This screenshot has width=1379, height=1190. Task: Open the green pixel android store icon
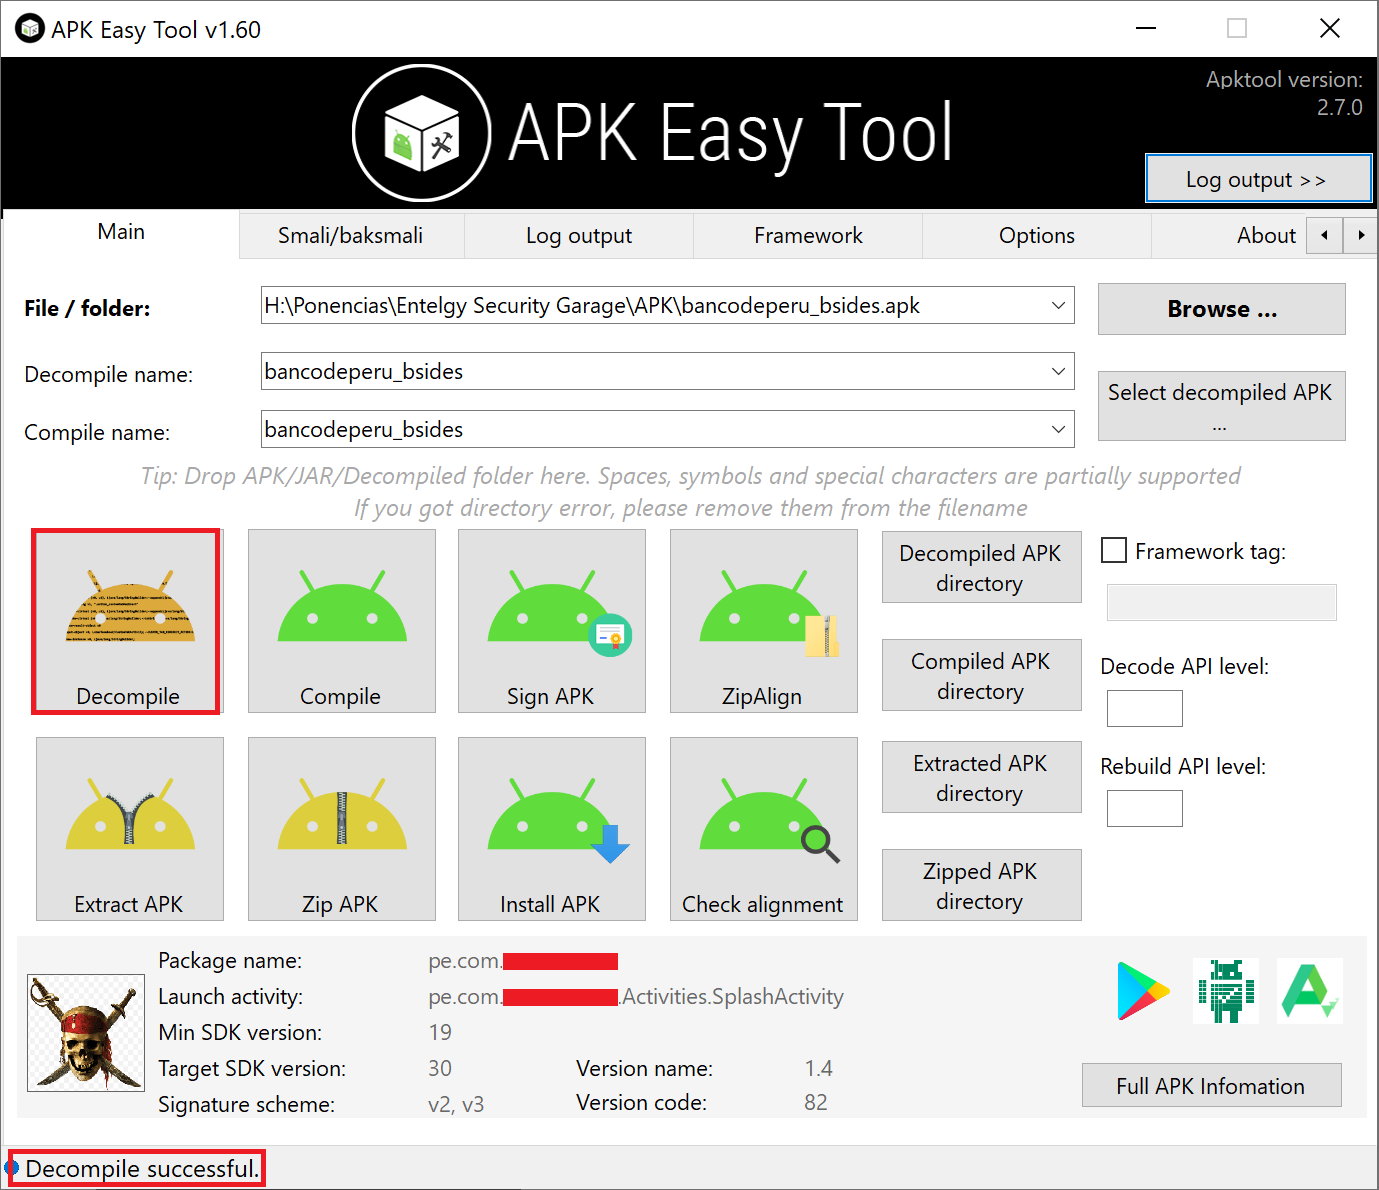tap(1226, 991)
